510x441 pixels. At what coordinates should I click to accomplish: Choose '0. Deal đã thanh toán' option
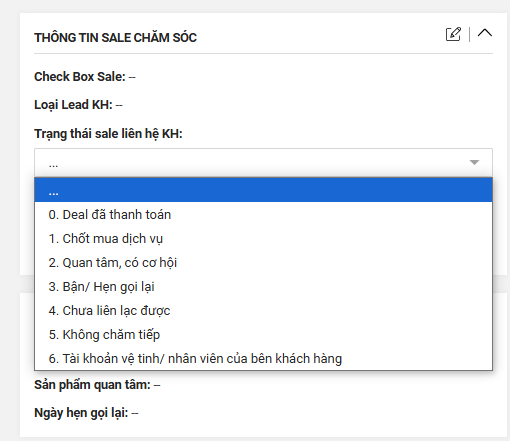tap(263, 214)
